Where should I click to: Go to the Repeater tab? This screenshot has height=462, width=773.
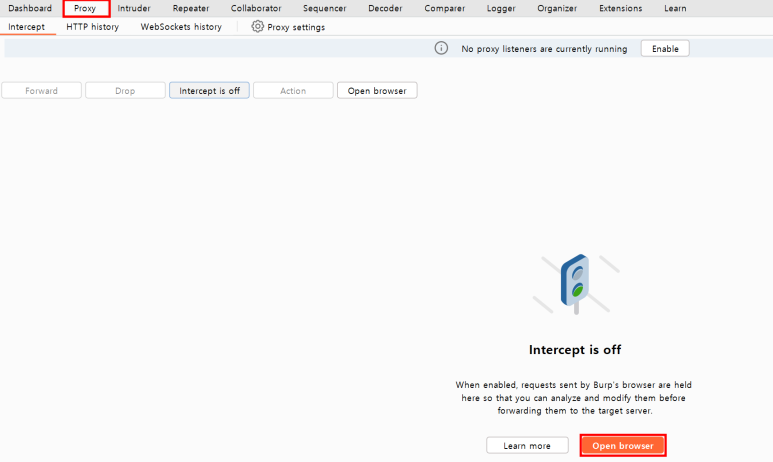pos(190,8)
